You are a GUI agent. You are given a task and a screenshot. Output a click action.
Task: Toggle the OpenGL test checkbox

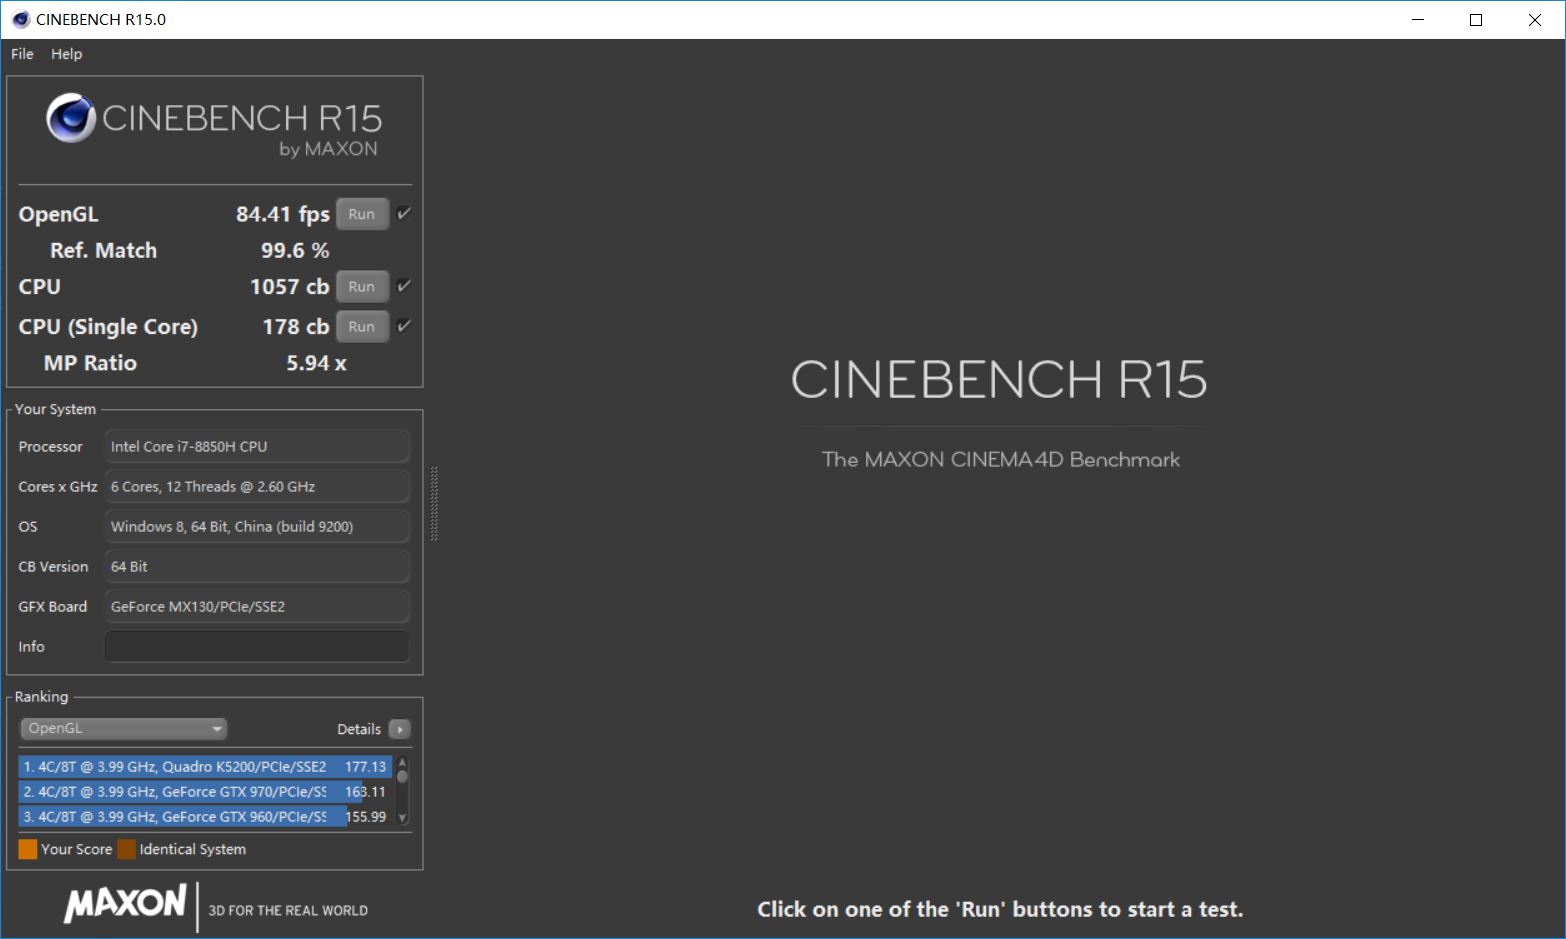pos(404,213)
